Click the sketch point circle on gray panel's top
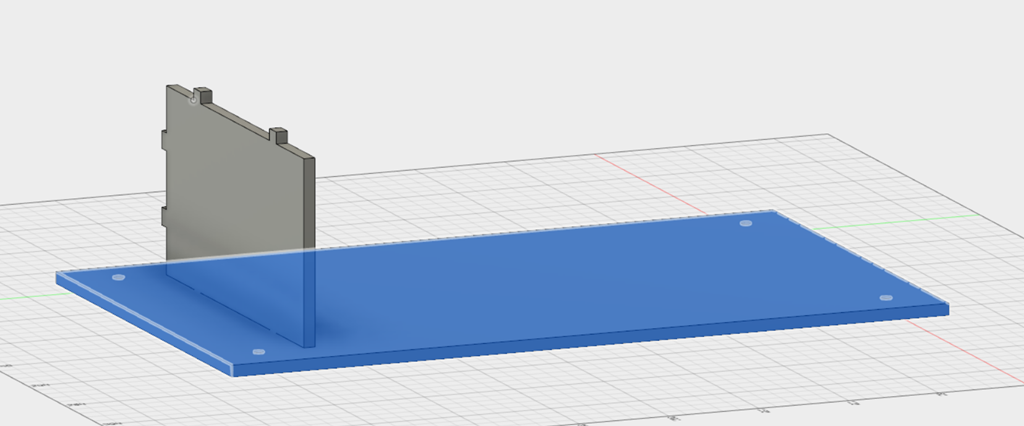Viewport: 1024px width, 426px height. pyautogui.click(x=193, y=99)
